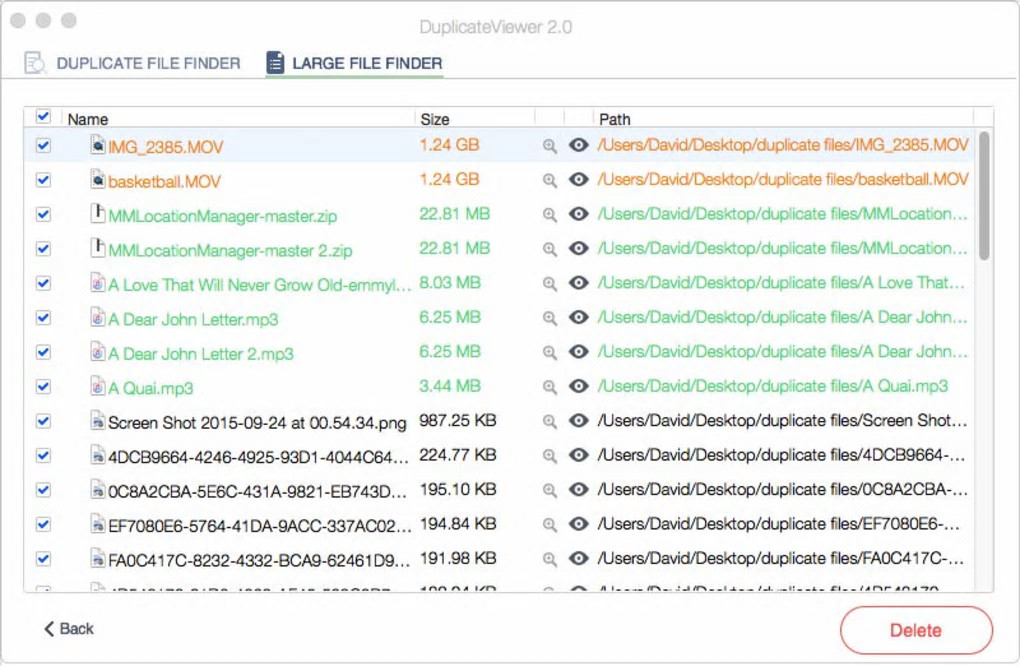This screenshot has width=1020, height=666.
Task: Click magnifier icon for MMLocationManager-master.zip
Action: tap(550, 215)
